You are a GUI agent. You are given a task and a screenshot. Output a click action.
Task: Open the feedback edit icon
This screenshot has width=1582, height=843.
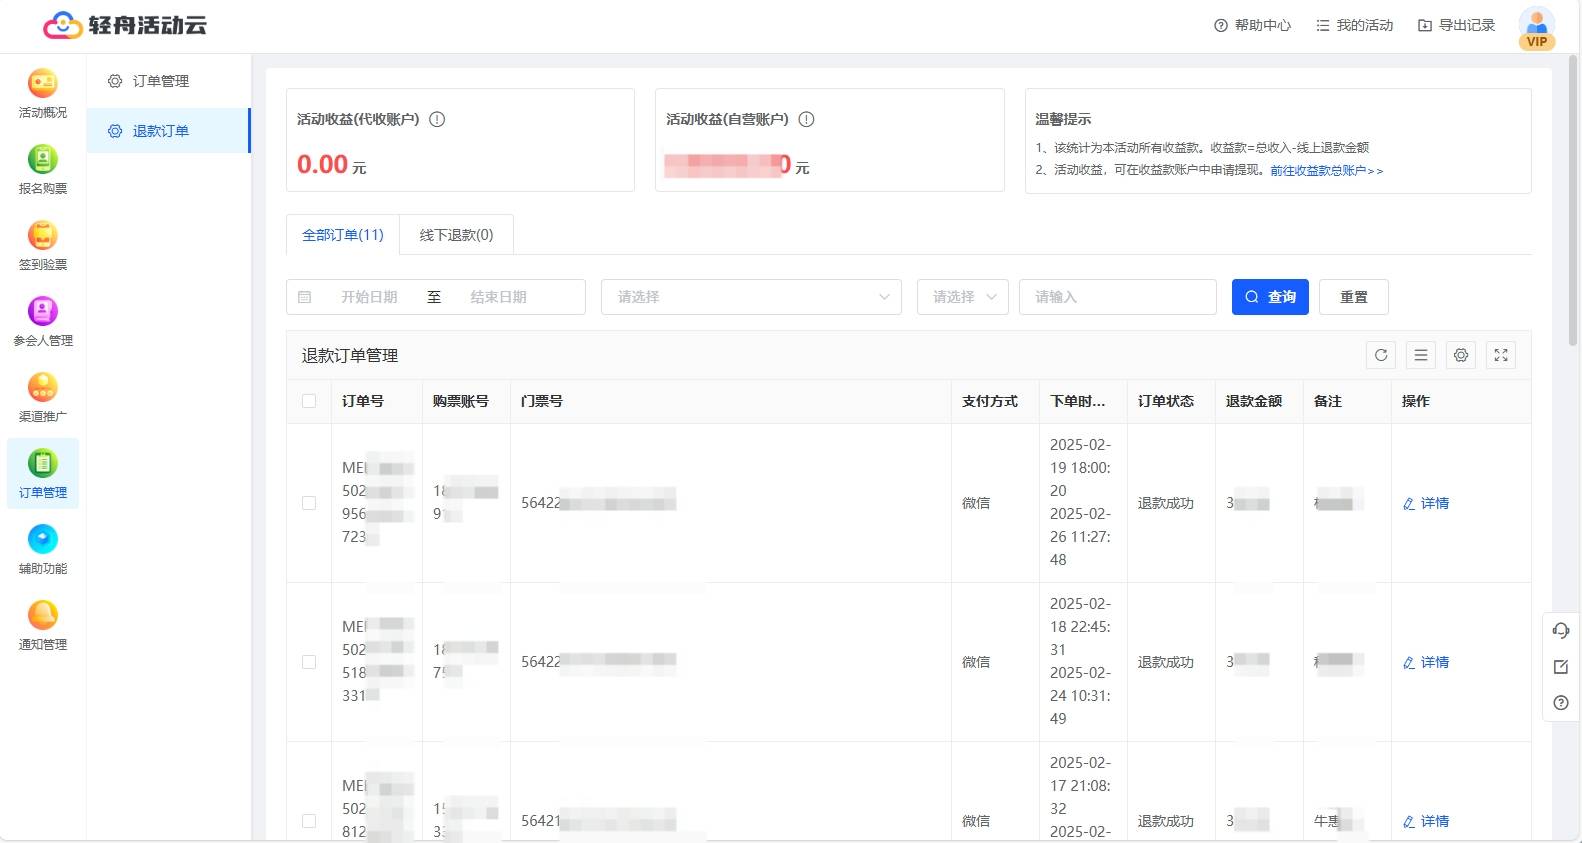(x=1561, y=667)
